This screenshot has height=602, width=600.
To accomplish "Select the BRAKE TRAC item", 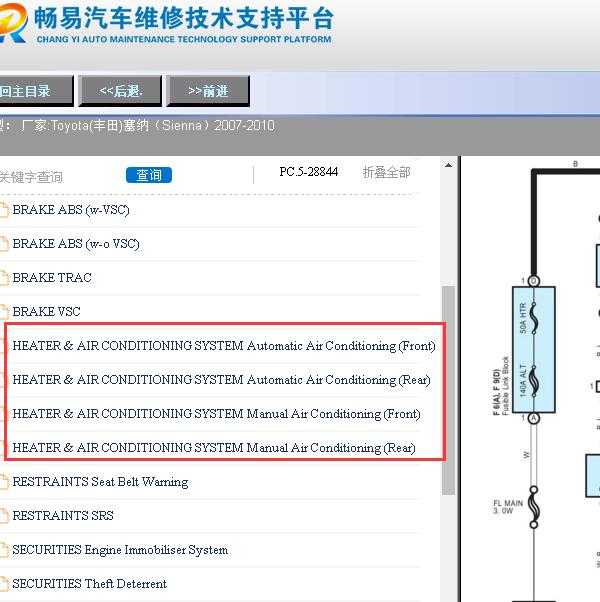I will 52,278.
